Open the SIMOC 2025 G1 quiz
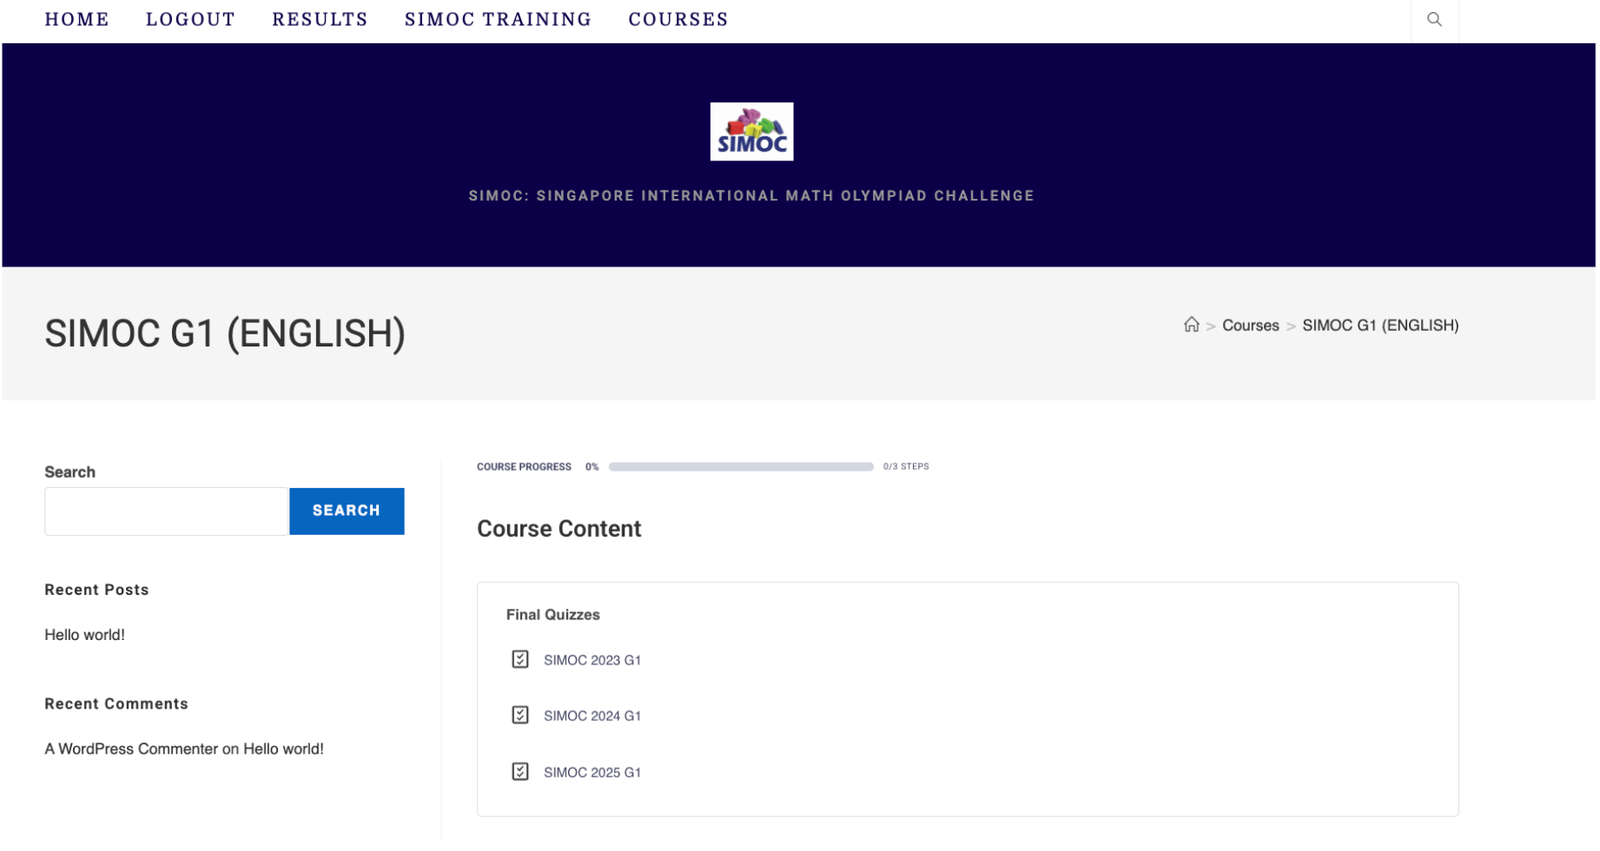Viewport: 1600px width, 851px height. point(592,772)
